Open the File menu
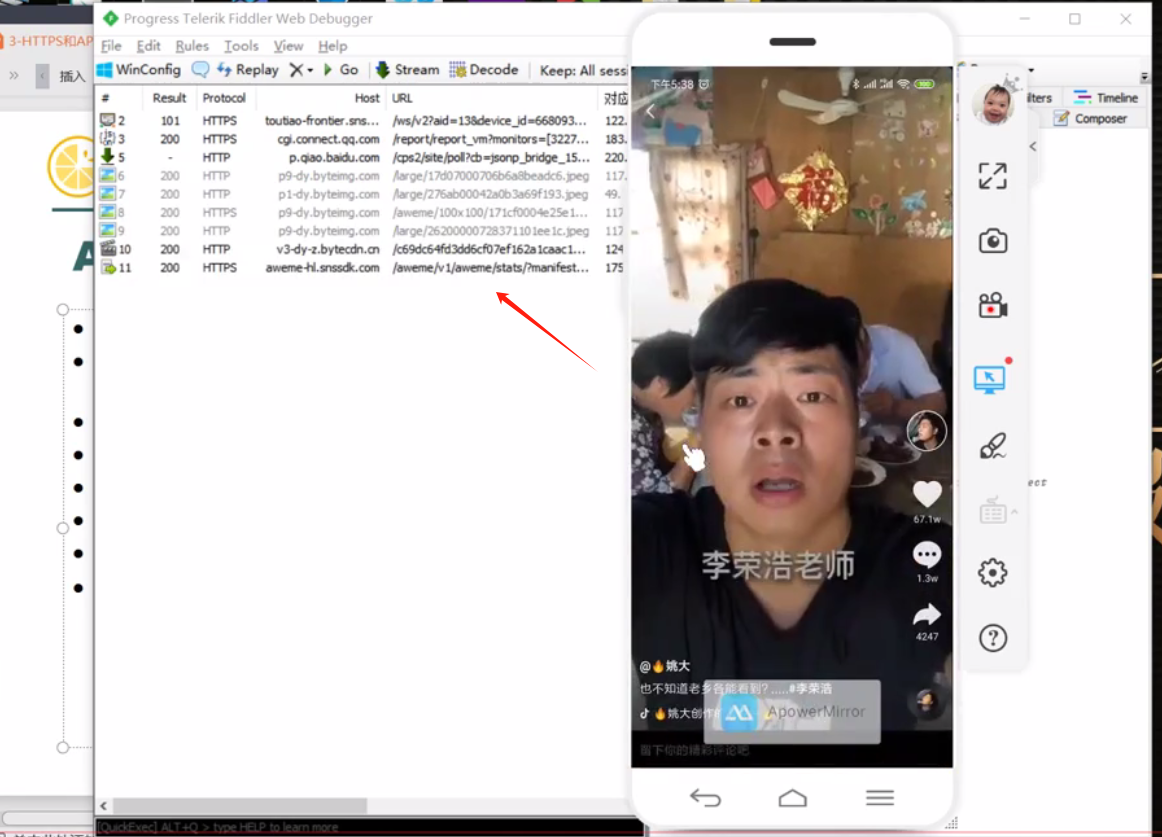The height and width of the screenshot is (837, 1162). 111,46
